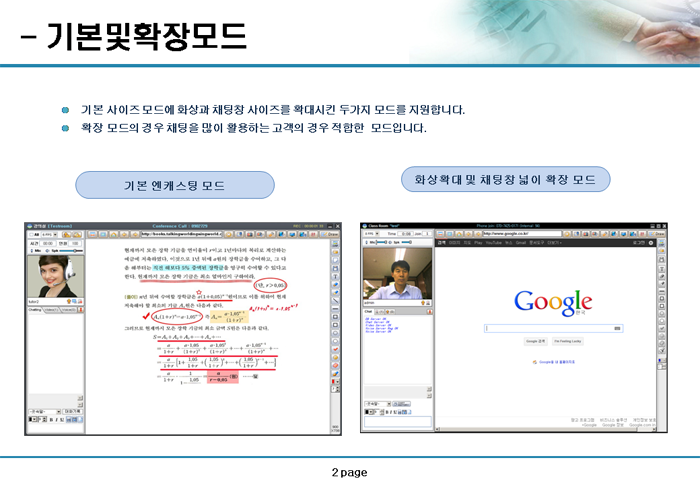
Task: Adjust the Spk volume slider in Testroom window
Action: pos(71,251)
